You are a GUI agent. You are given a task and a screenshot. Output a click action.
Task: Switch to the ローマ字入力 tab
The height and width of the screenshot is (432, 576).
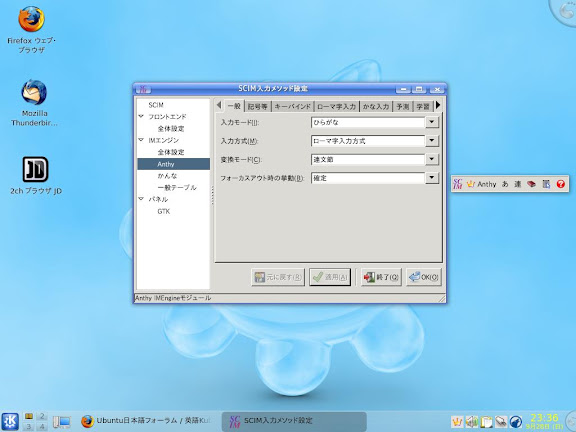tap(336, 107)
